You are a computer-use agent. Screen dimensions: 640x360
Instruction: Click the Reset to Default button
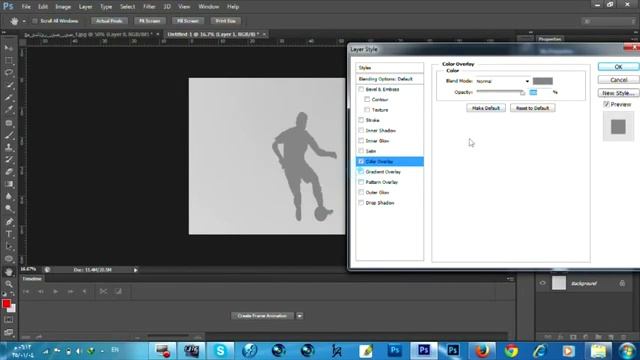coord(532,108)
